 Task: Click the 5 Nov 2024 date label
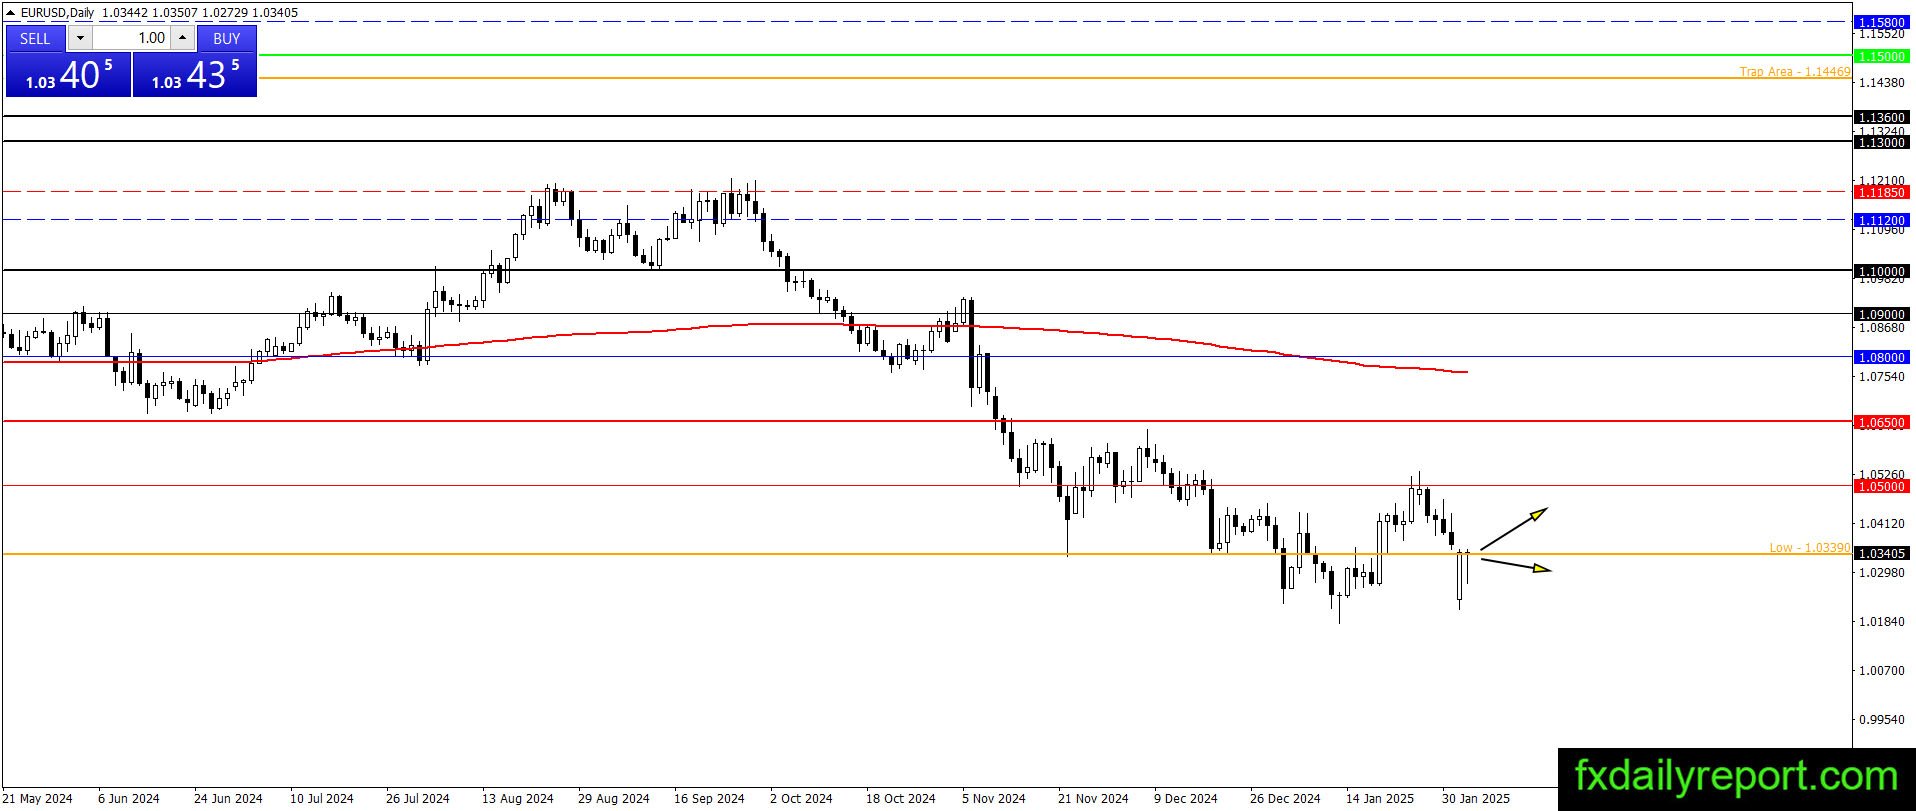994,798
